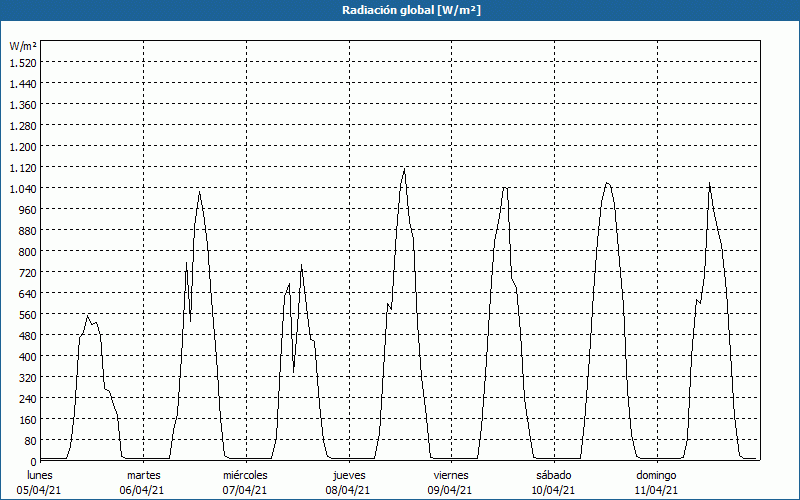This screenshot has height=500, width=800.
Task: Click the 560 y-axis value
Action: 28,315
